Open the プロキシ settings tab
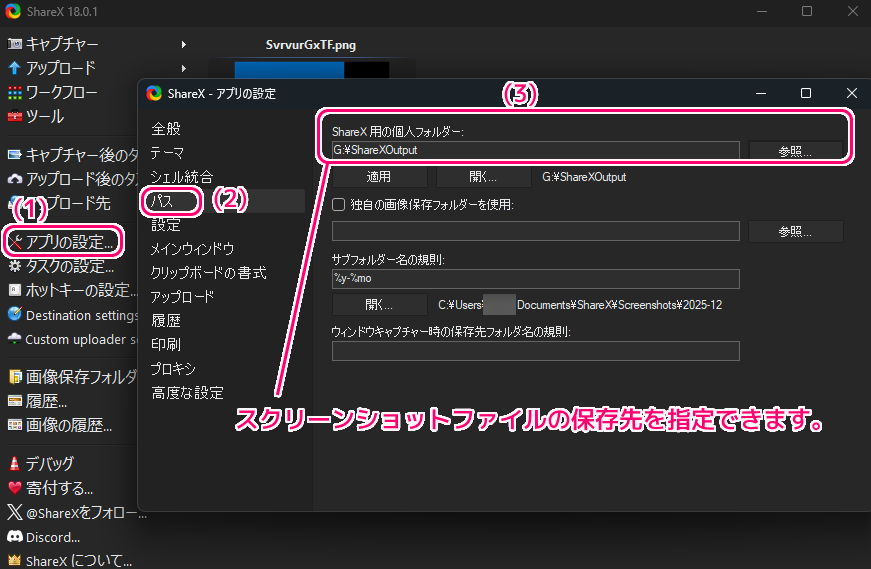Viewport: 871px width, 569px height. pos(173,368)
